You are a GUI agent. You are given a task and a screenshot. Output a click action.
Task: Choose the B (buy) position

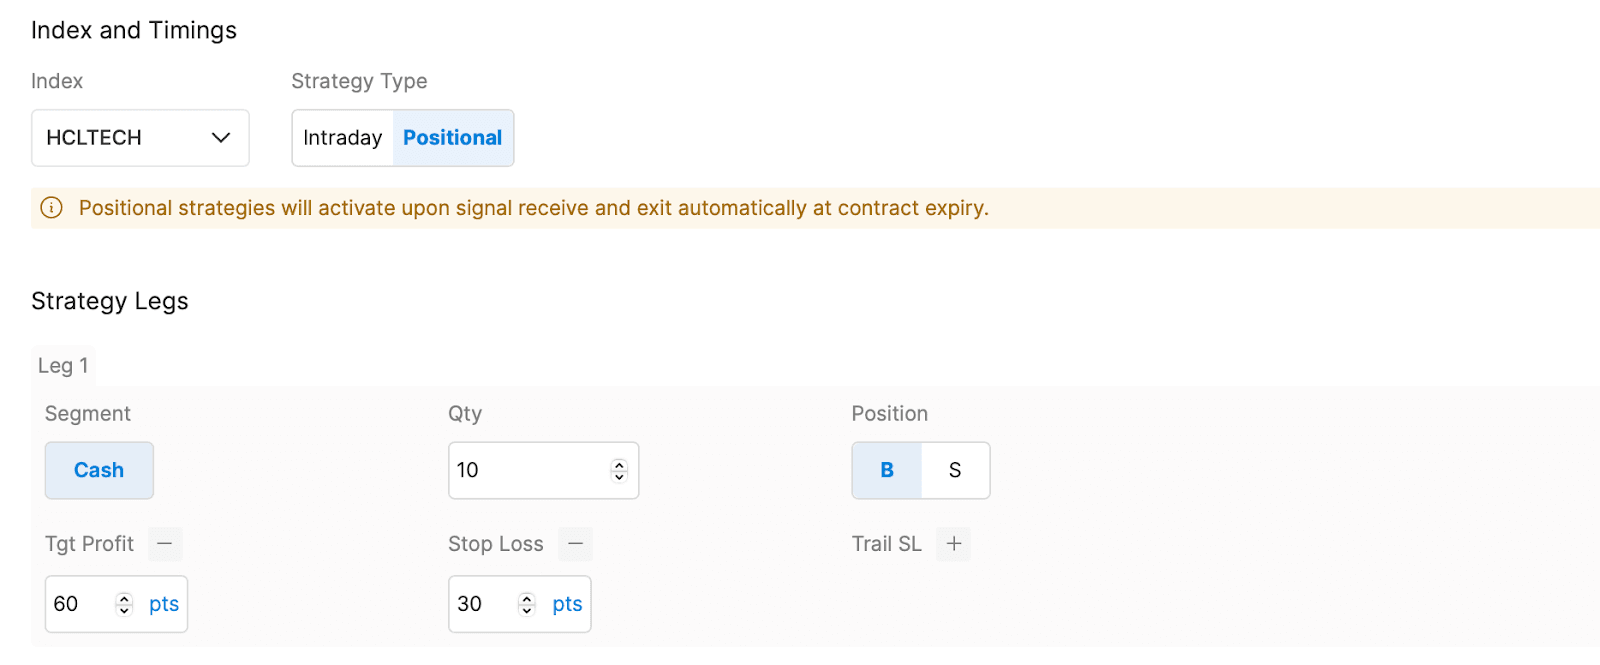click(887, 470)
